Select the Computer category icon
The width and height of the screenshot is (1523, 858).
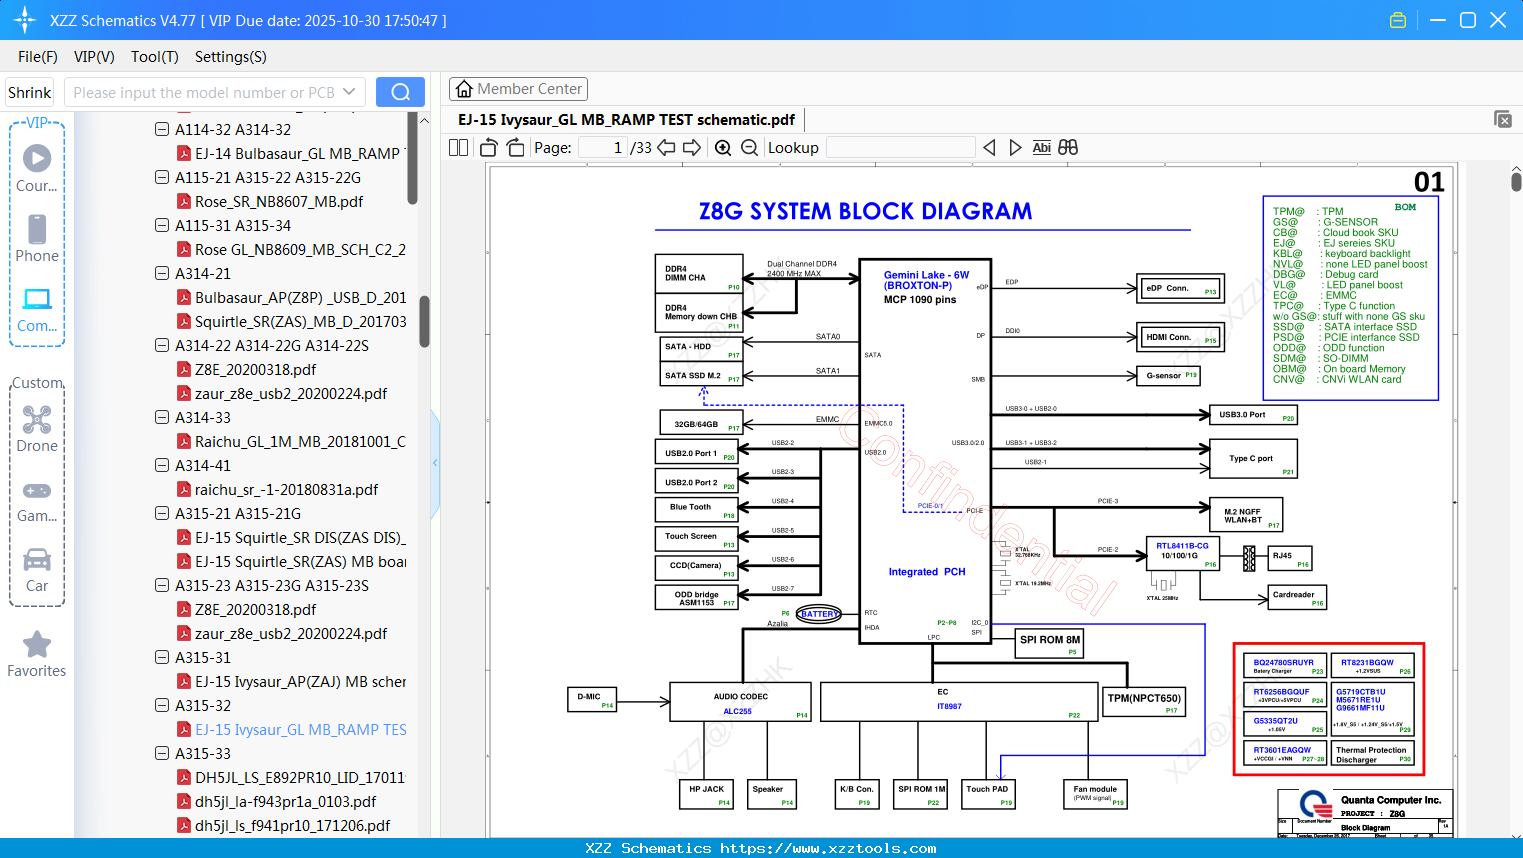click(37, 309)
